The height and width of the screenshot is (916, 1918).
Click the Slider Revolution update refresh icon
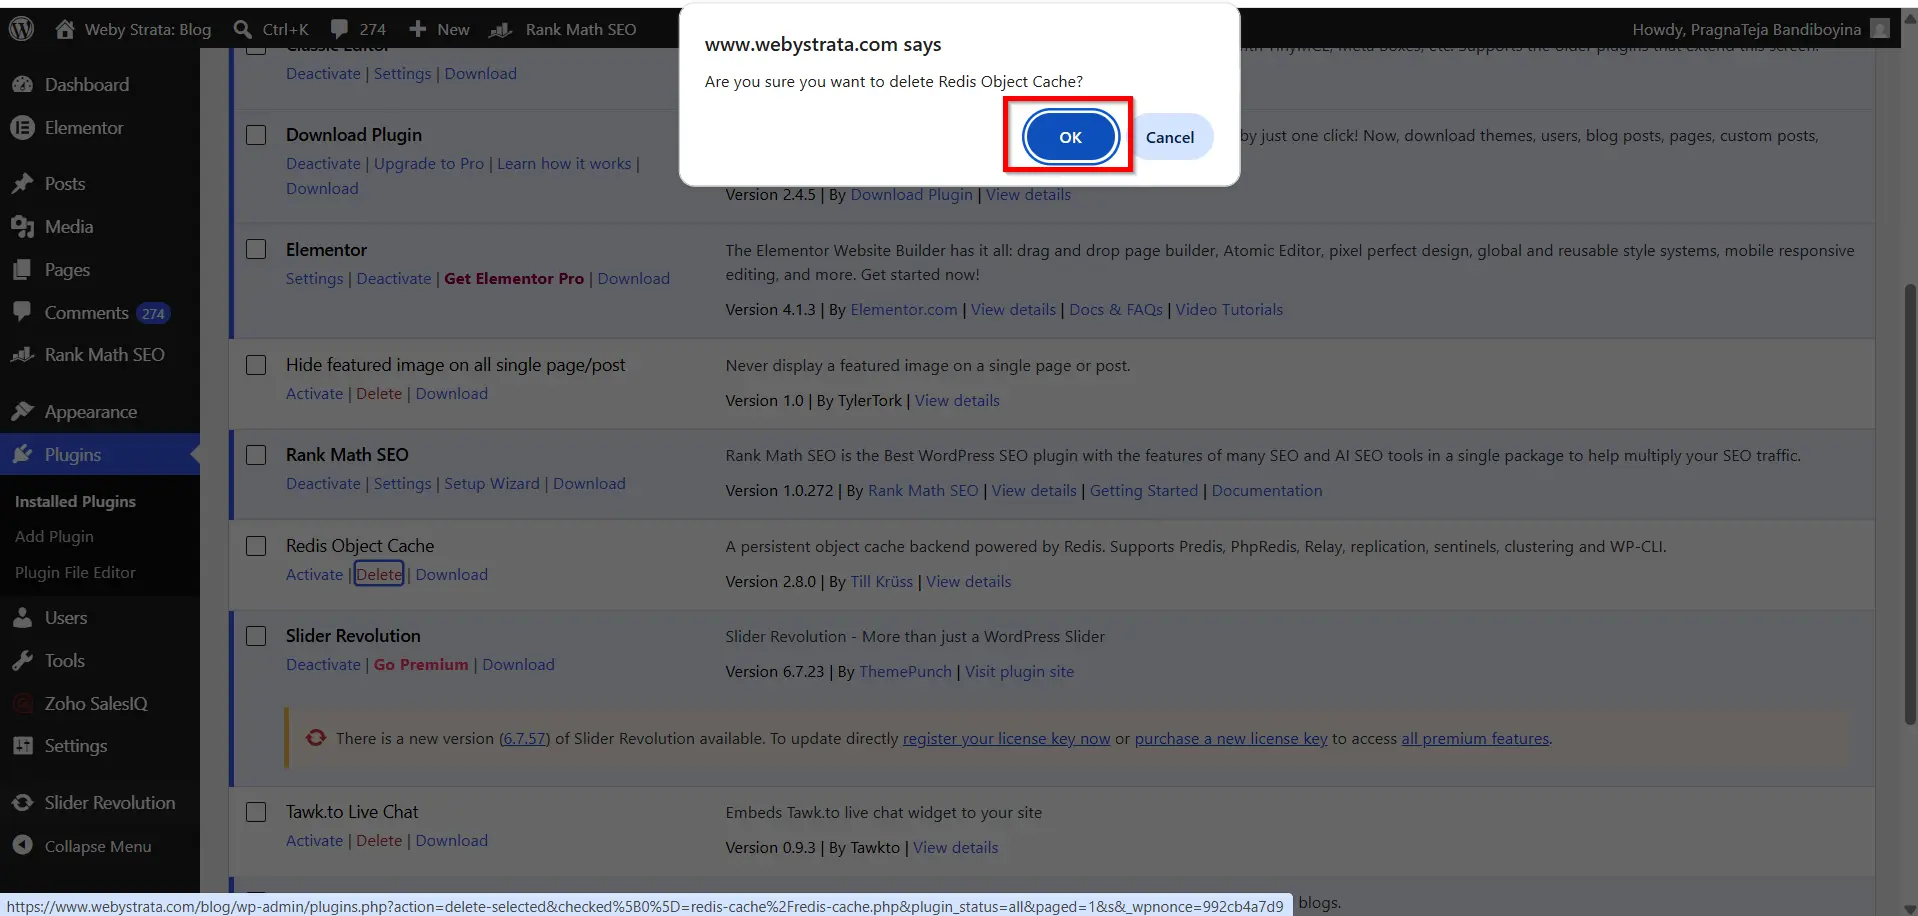tap(316, 738)
